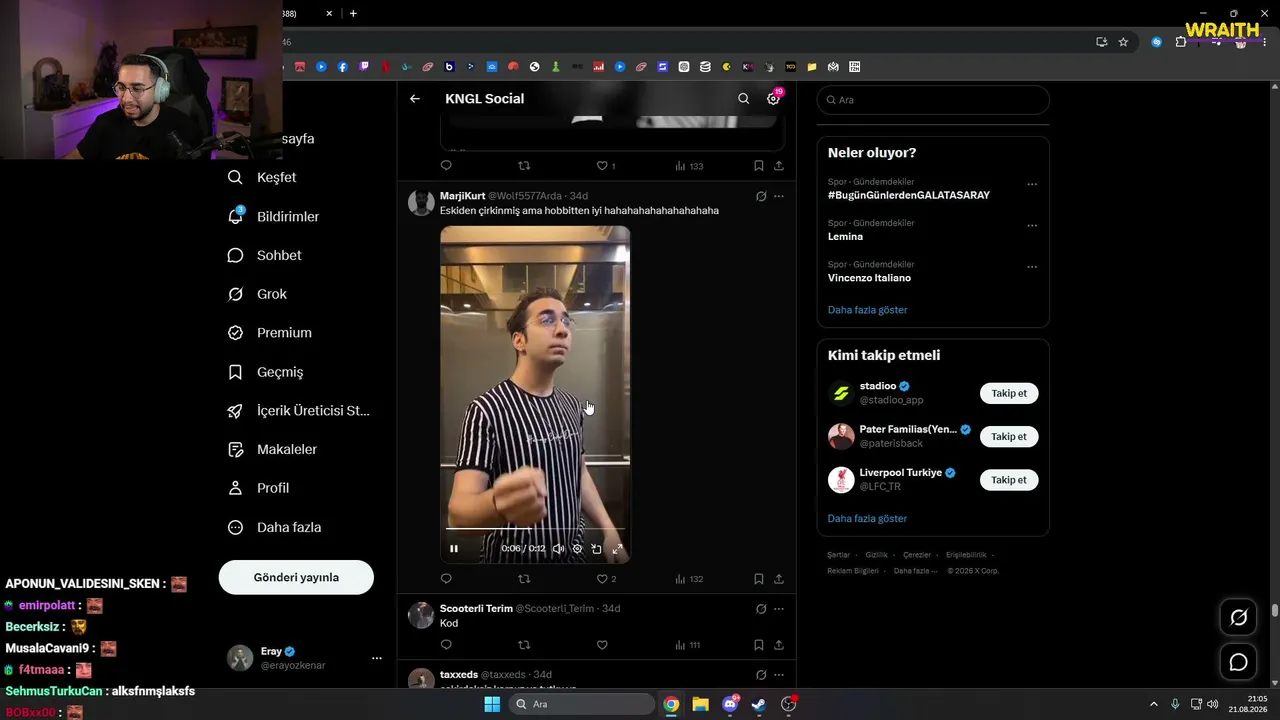Pause the playing video in MarjiKurt's post

click(x=454, y=548)
